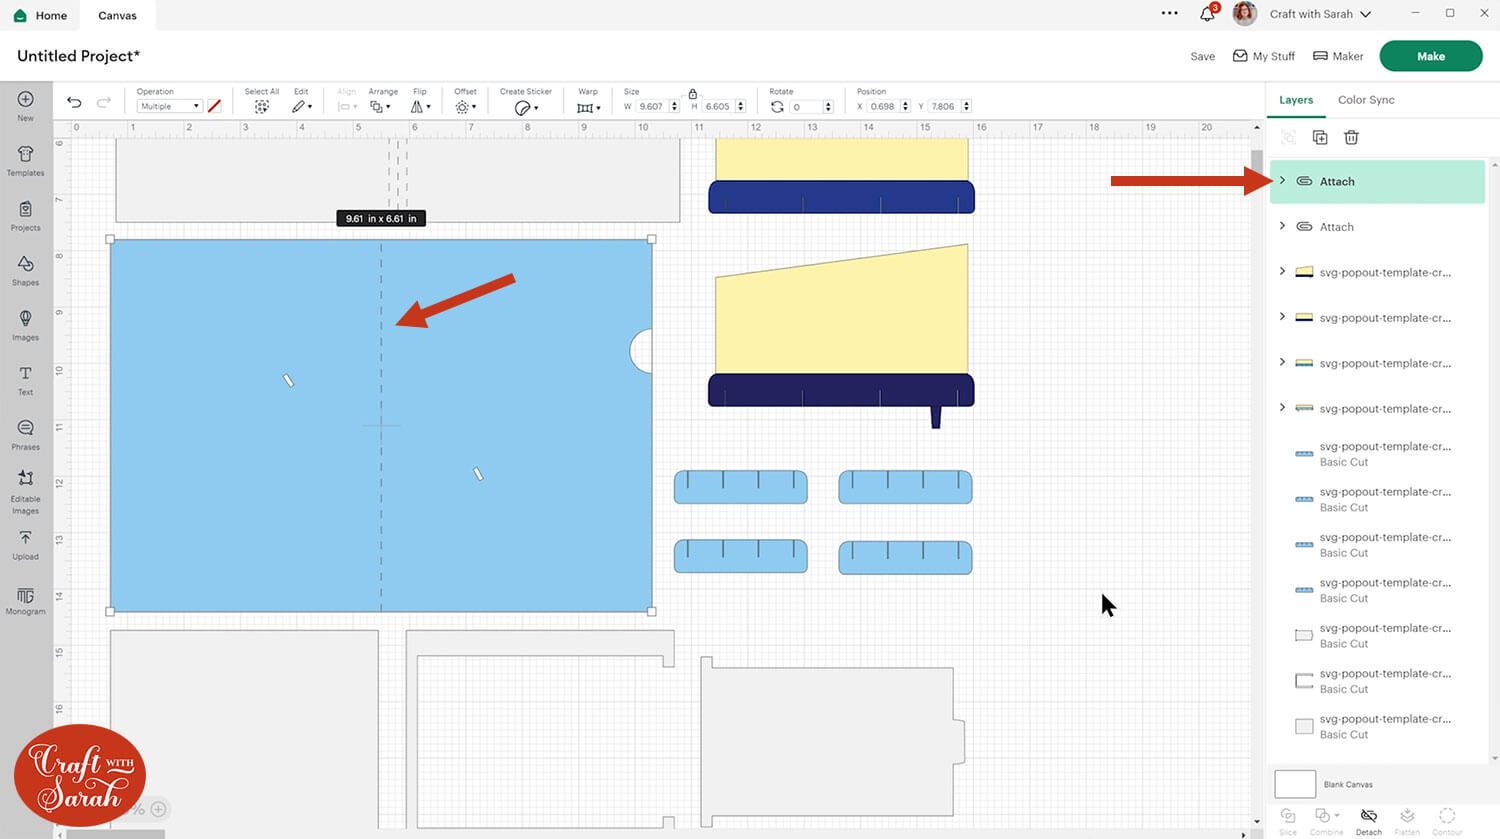Click the Blank Canvas color swatch

point(1294,784)
